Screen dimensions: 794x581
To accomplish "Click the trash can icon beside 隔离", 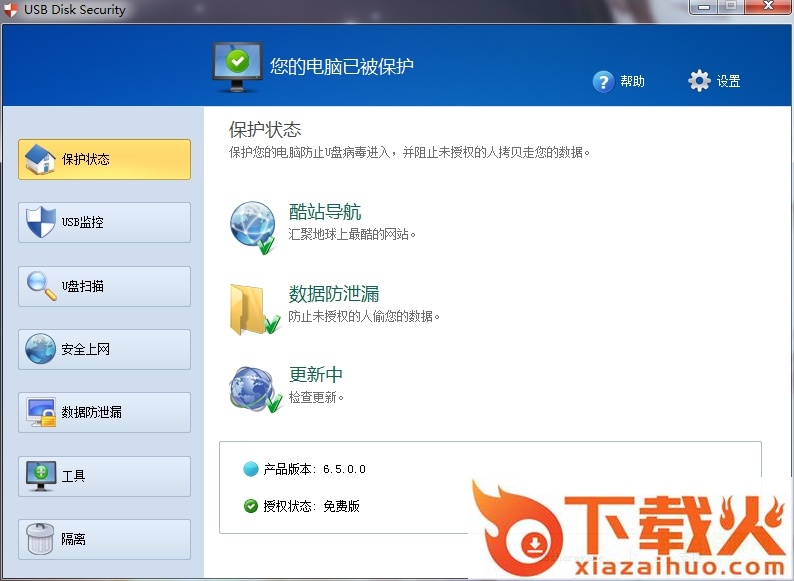I will (40, 538).
